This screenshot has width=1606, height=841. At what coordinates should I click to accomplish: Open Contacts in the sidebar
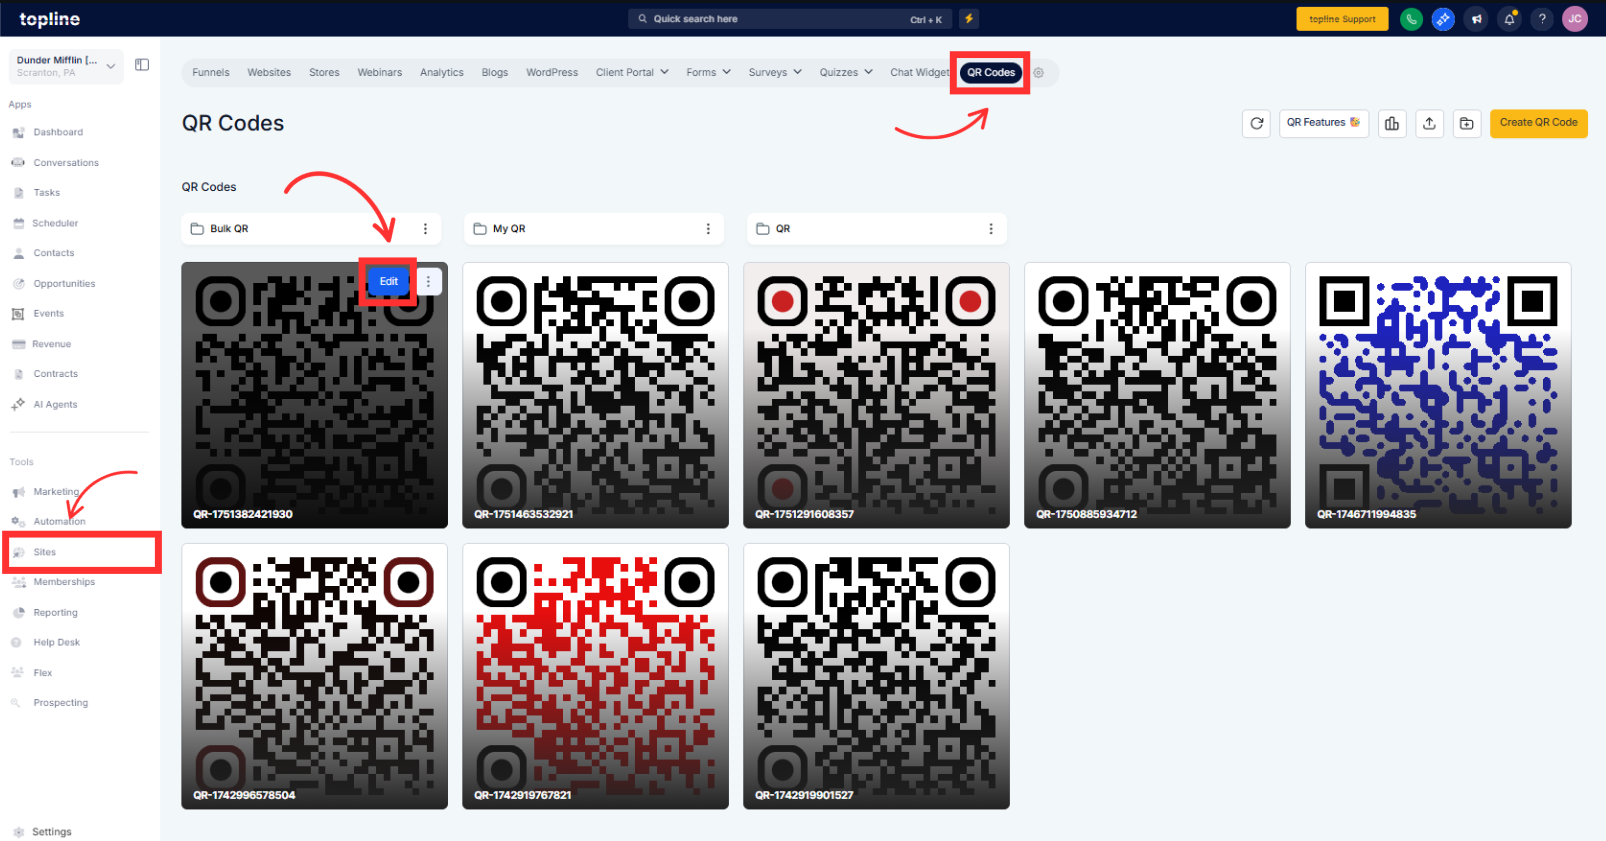pos(54,253)
